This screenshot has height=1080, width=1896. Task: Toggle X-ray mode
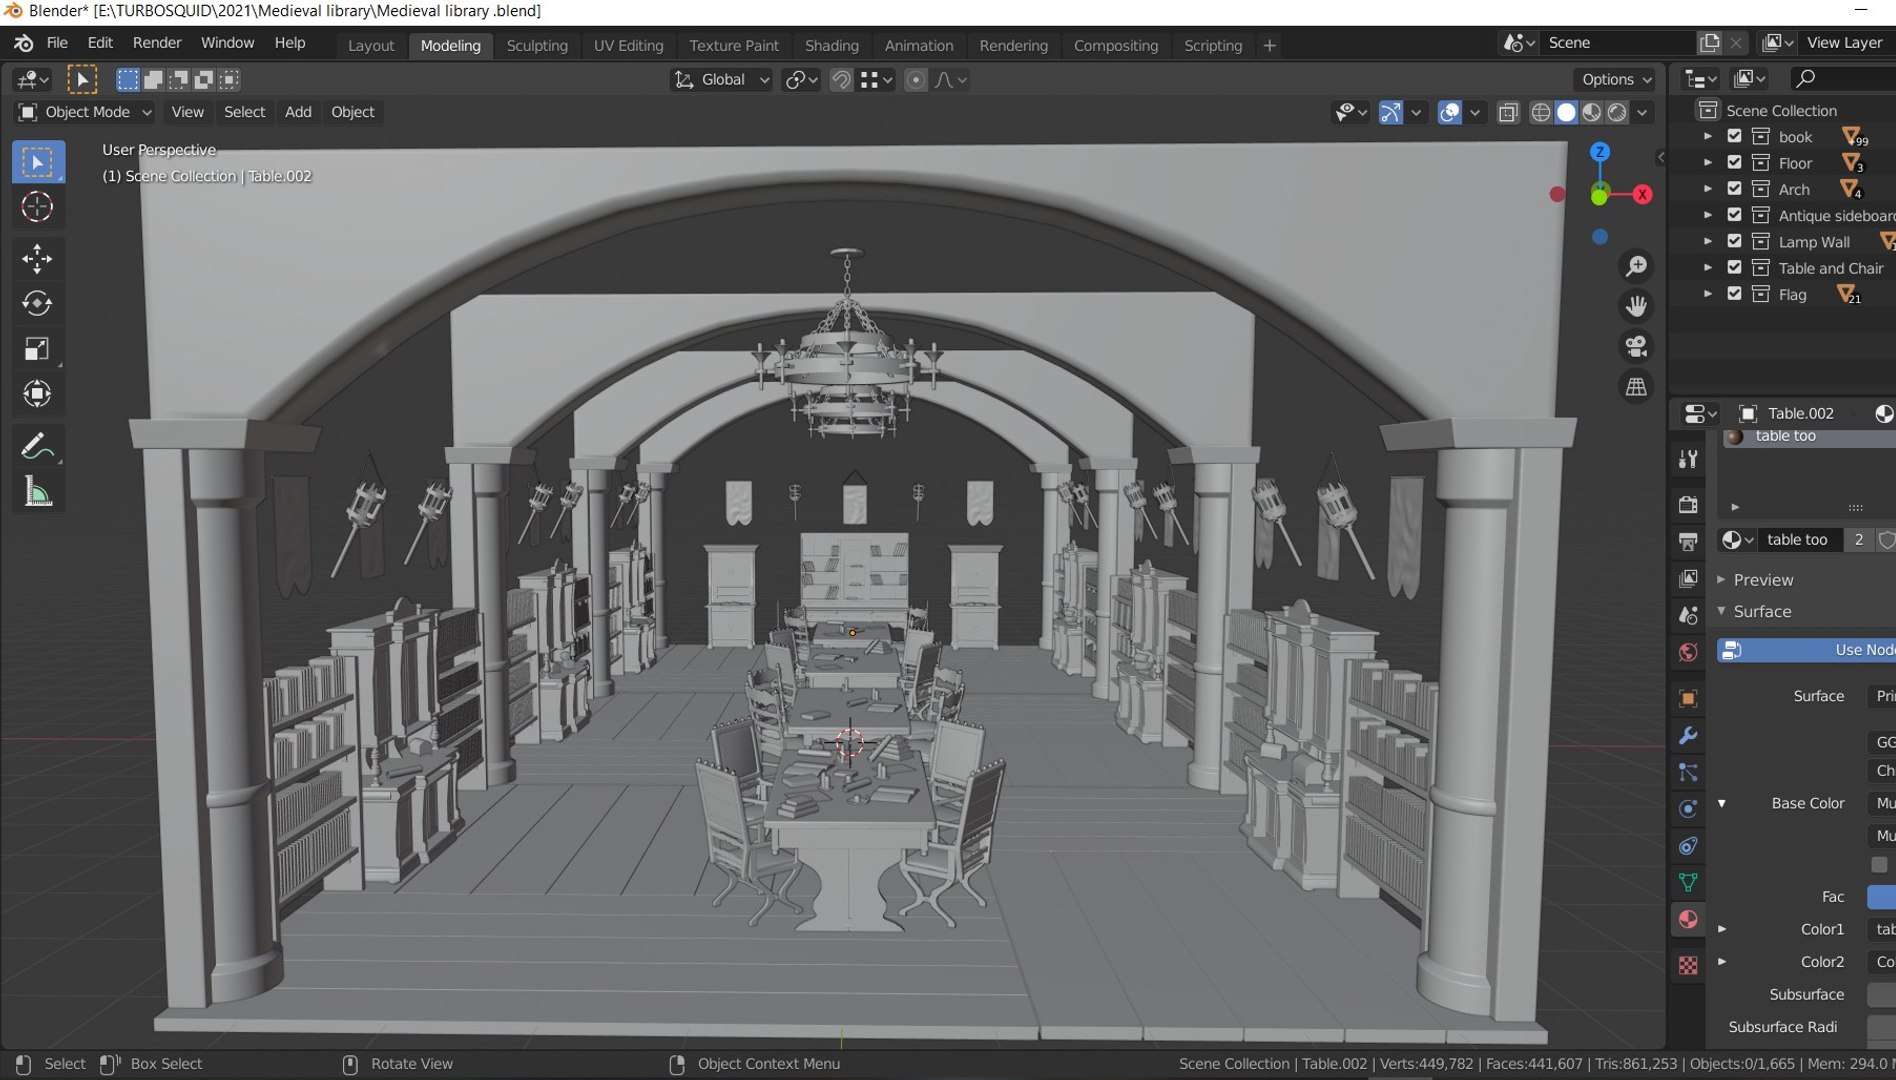(x=1508, y=112)
